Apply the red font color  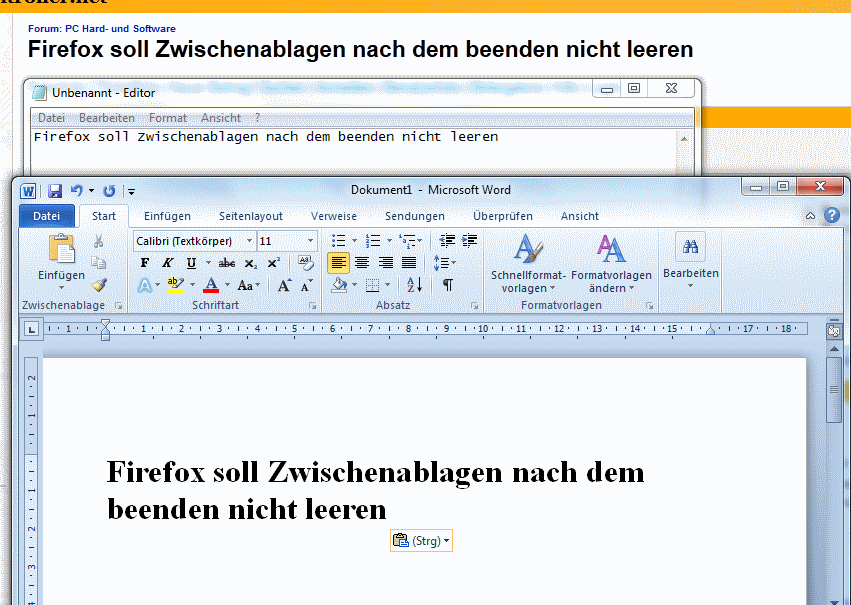[211, 285]
